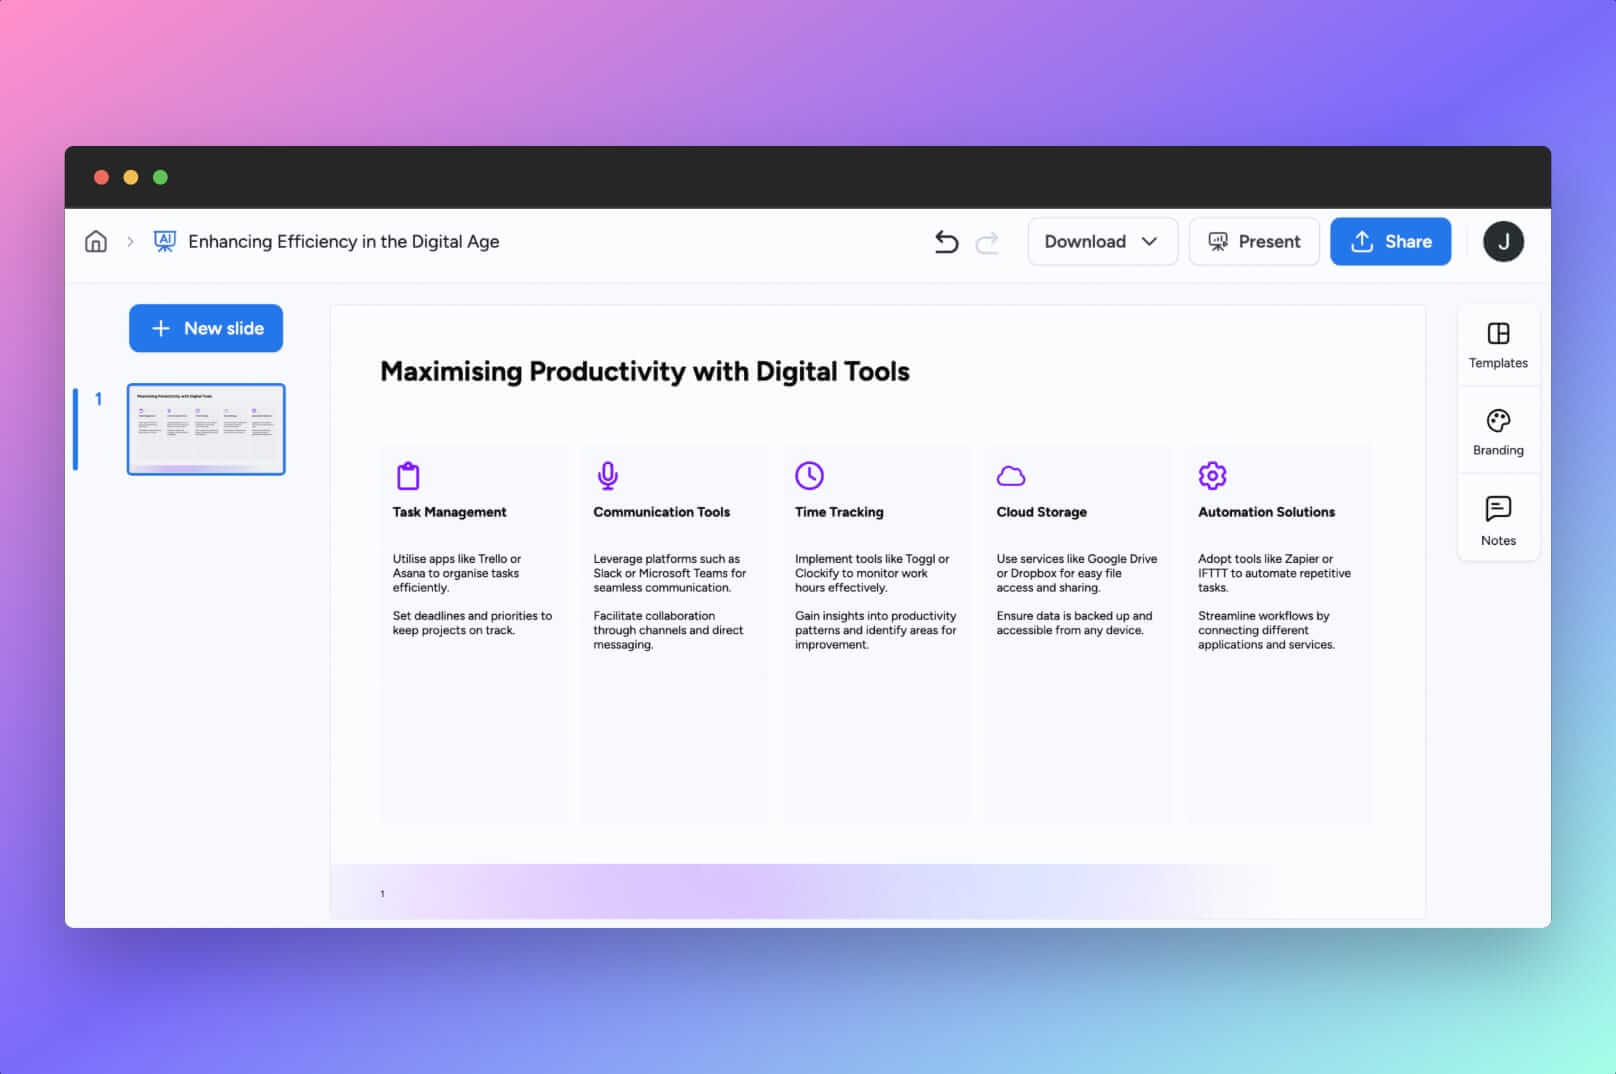The height and width of the screenshot is (1074, 1616).
Task: Navigate home via the house icon
Action: pyautogui.click(x=95, y=241)
